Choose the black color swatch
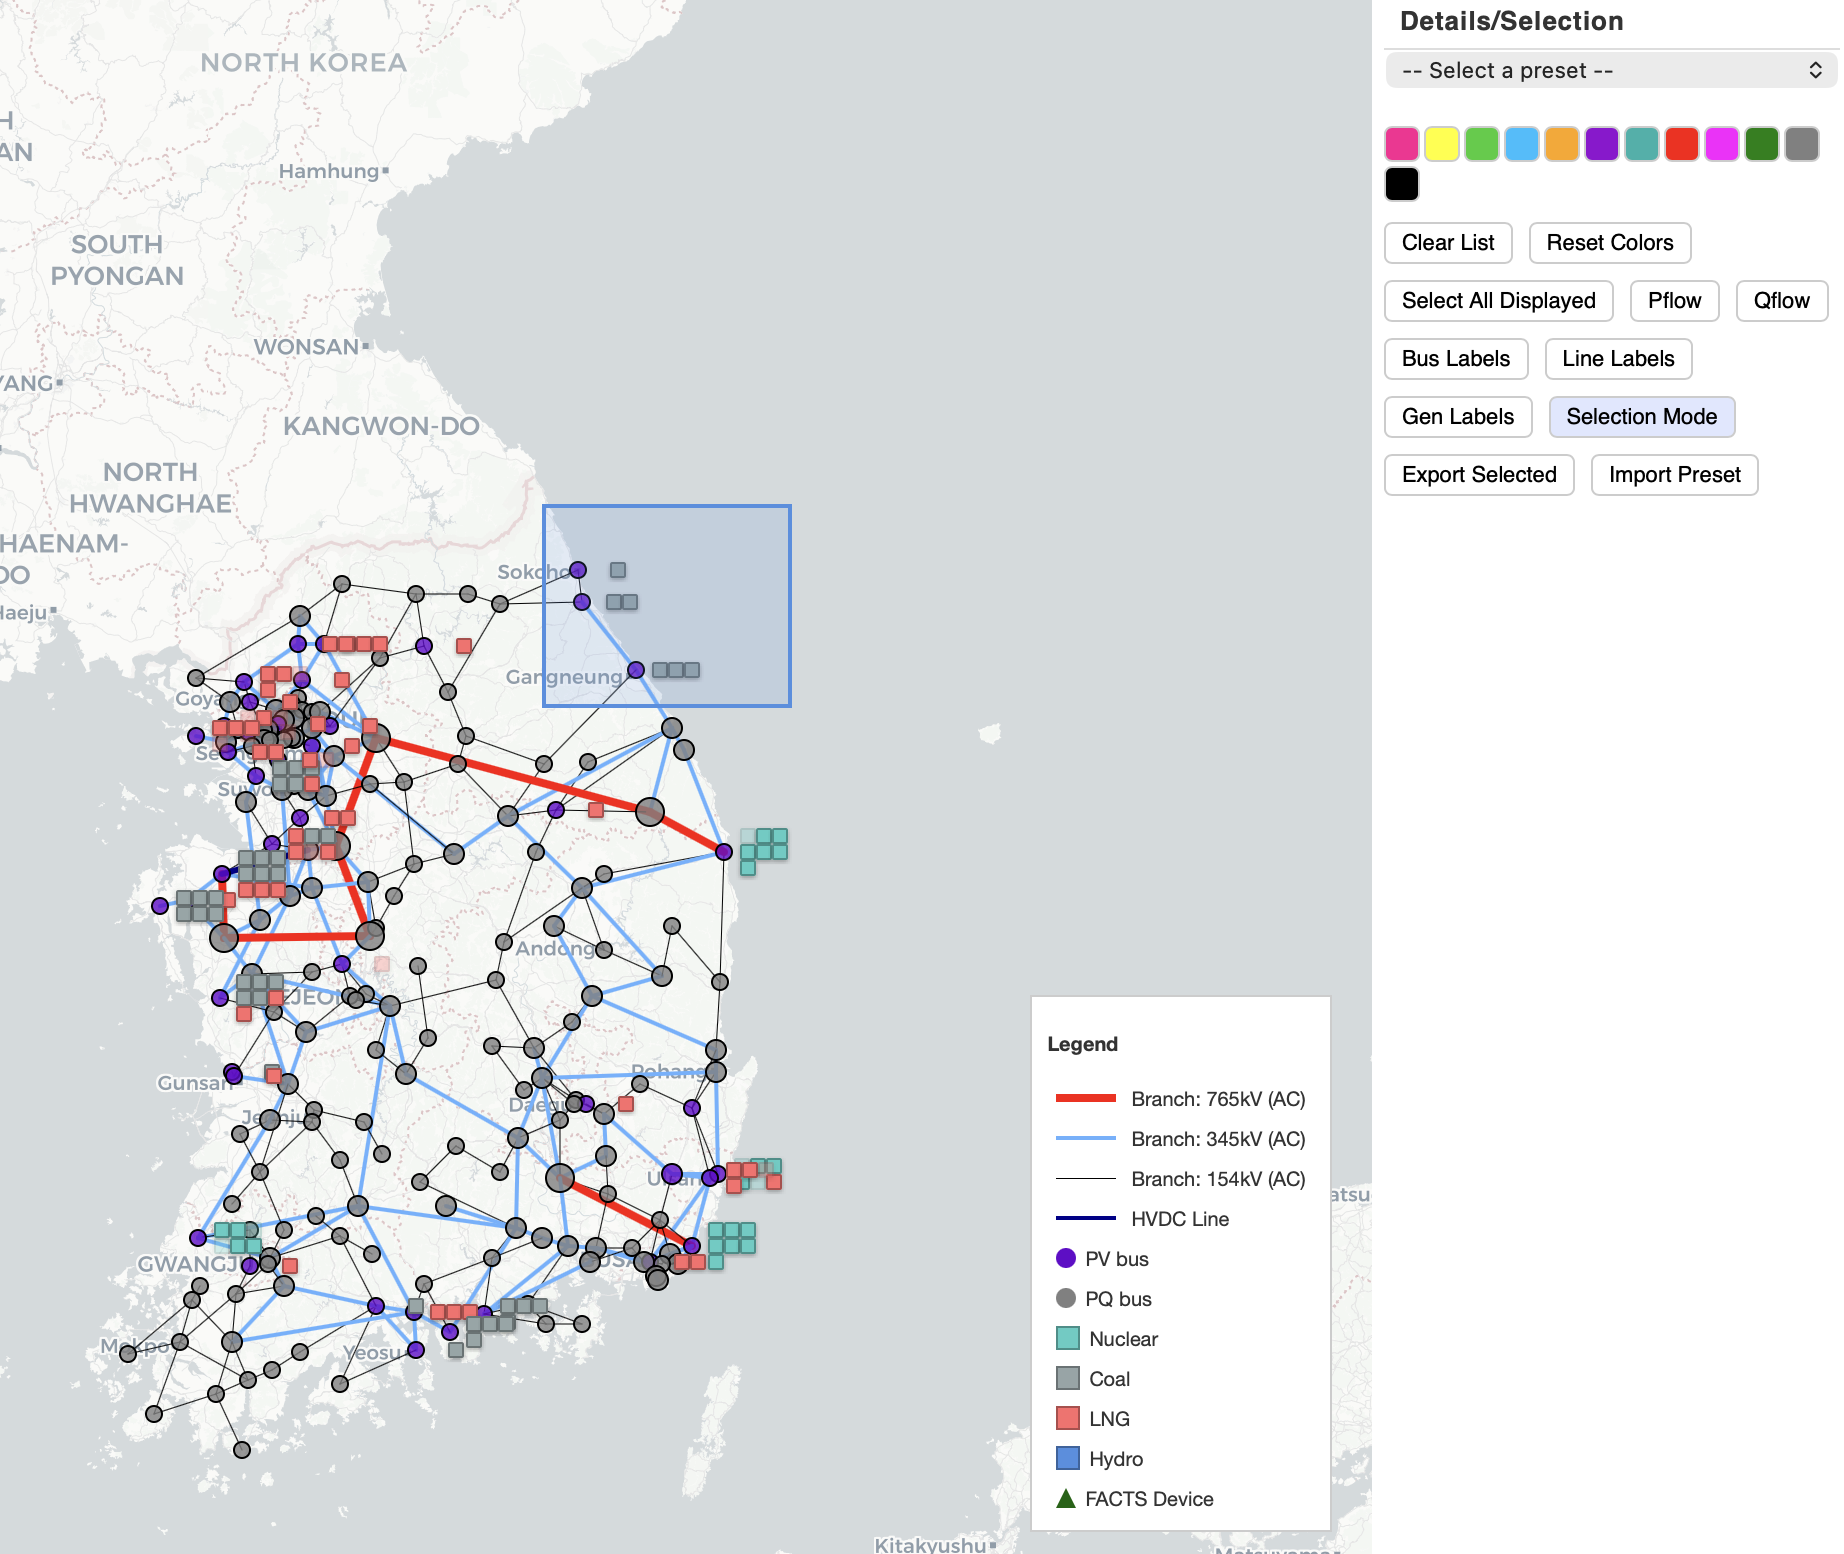This screenshot has width=1844, height=1554. (x=1401, y=184)
